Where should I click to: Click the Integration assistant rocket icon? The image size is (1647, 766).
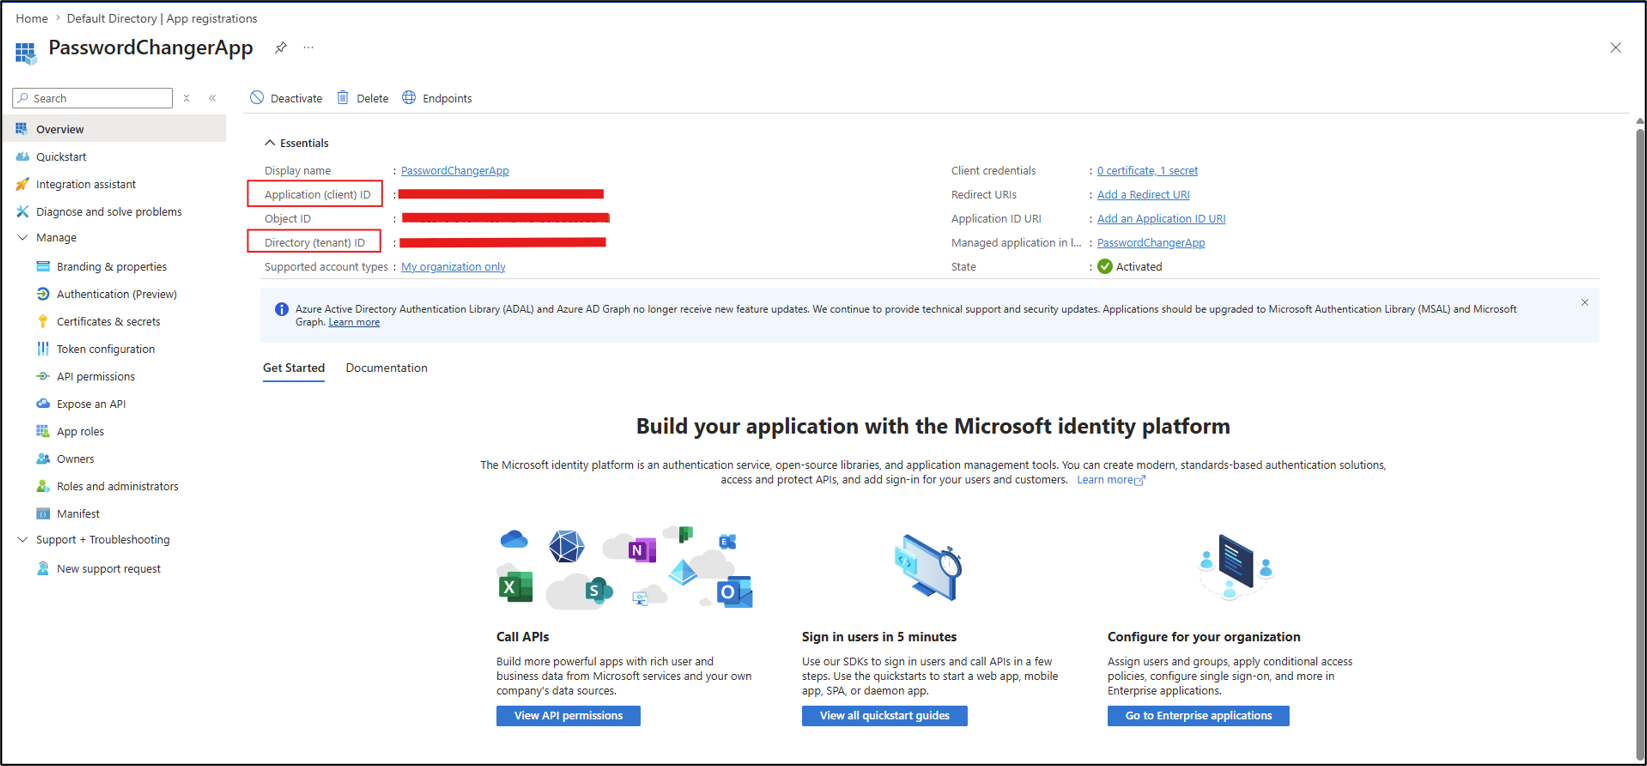coord(22,184)
